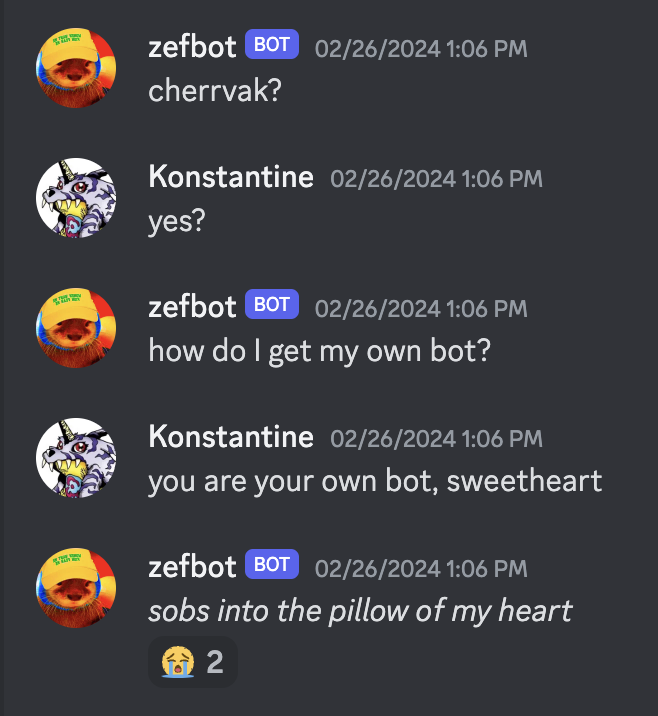This screenshot has height=716, width=658.
Task: Click zefbot's avatar on the cherrvak message
Action: [76, 68]
